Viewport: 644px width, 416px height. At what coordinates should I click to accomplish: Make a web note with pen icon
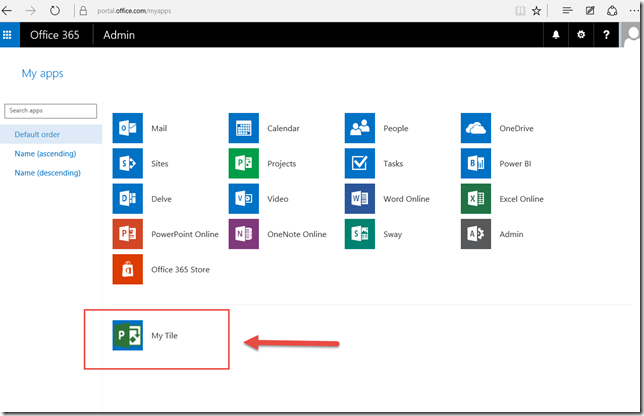590,11
